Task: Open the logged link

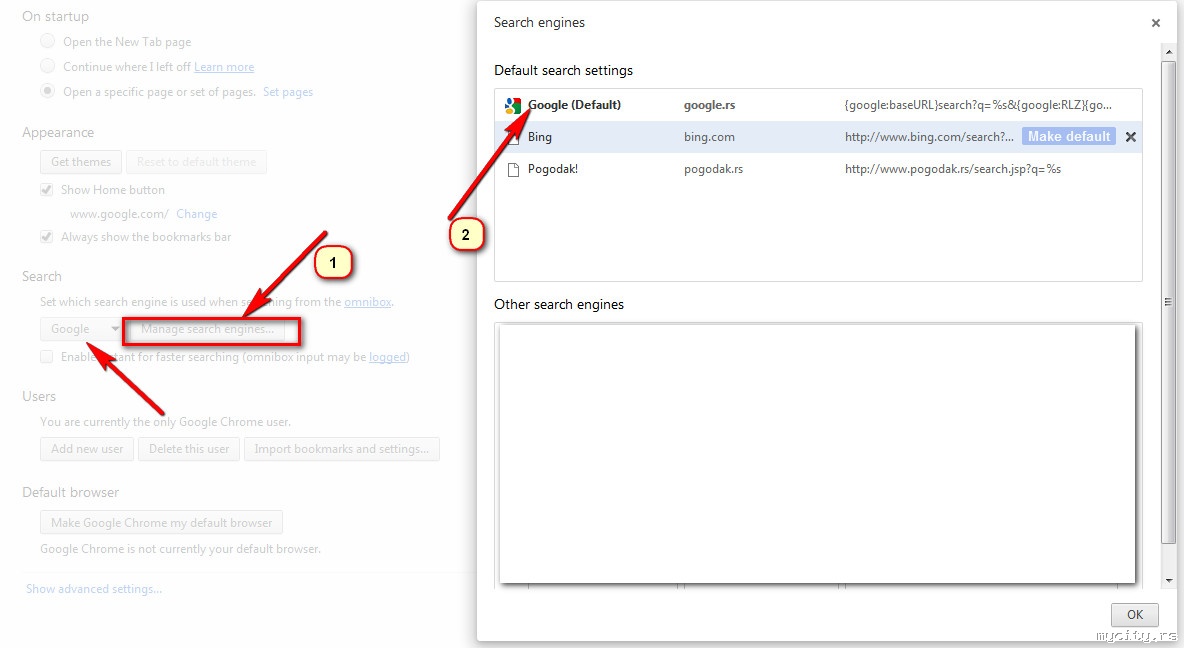Action: tap(388, 356)
